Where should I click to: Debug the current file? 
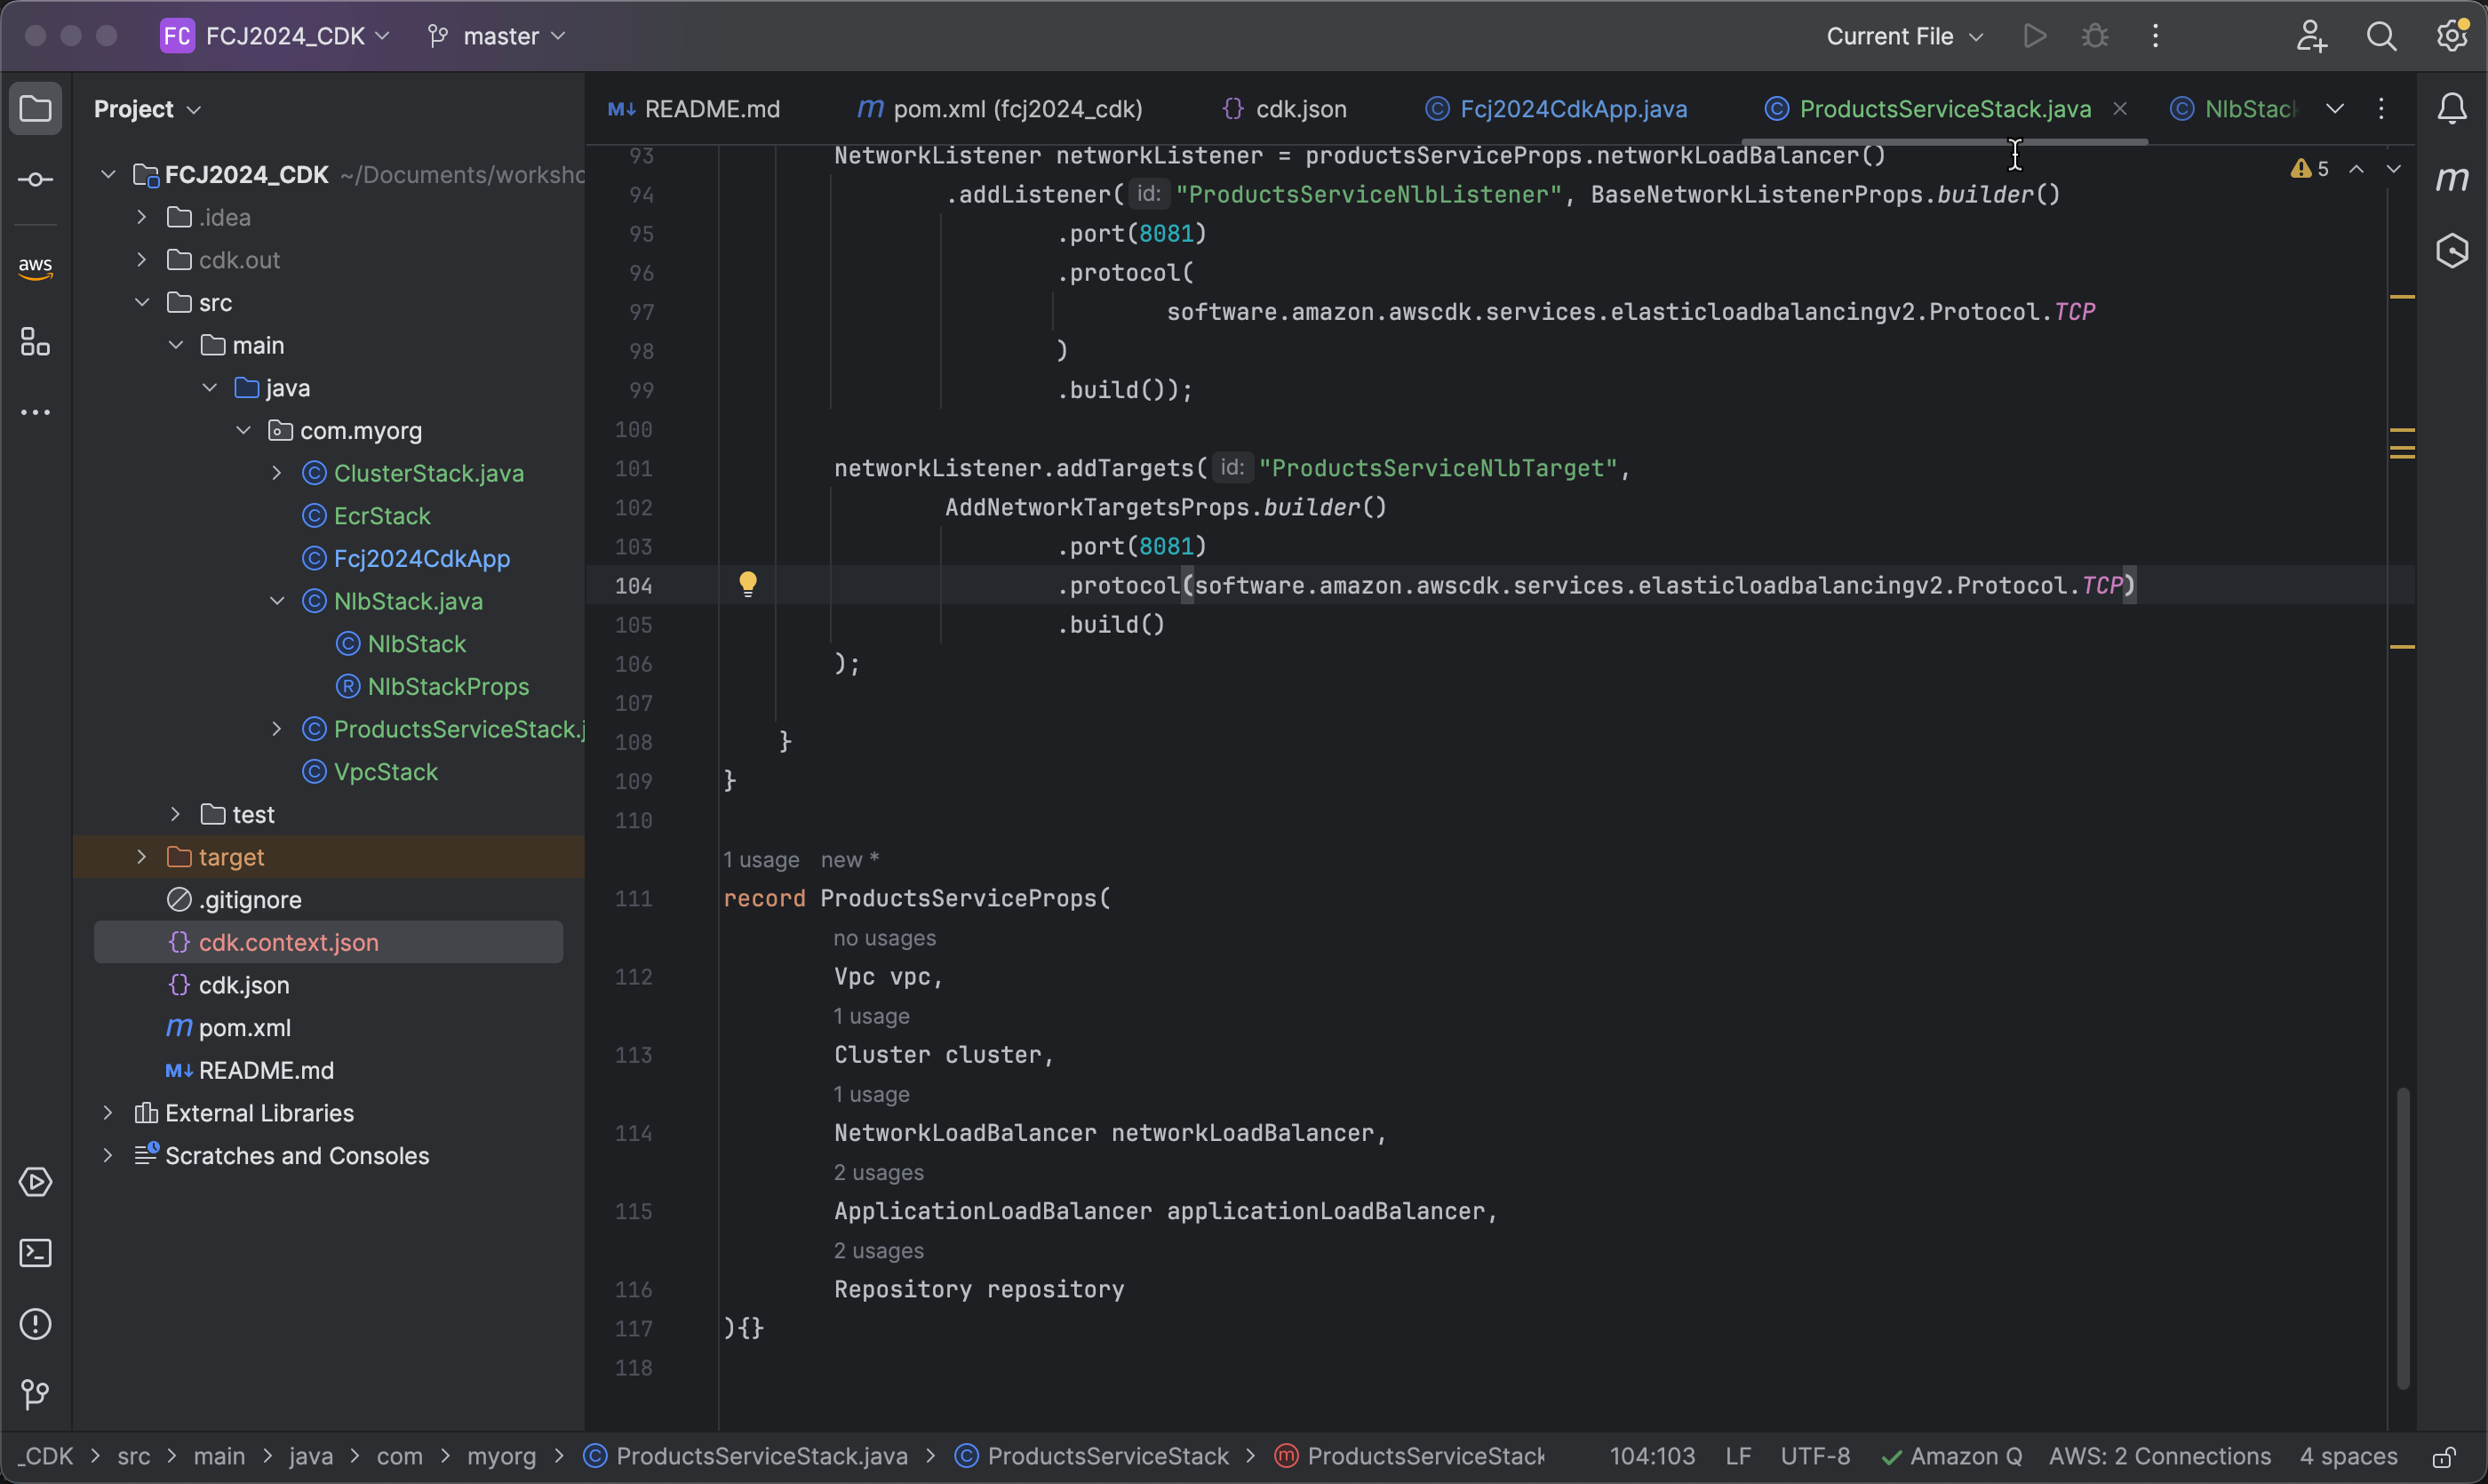pyautogui.click(x=2095, y=36)
